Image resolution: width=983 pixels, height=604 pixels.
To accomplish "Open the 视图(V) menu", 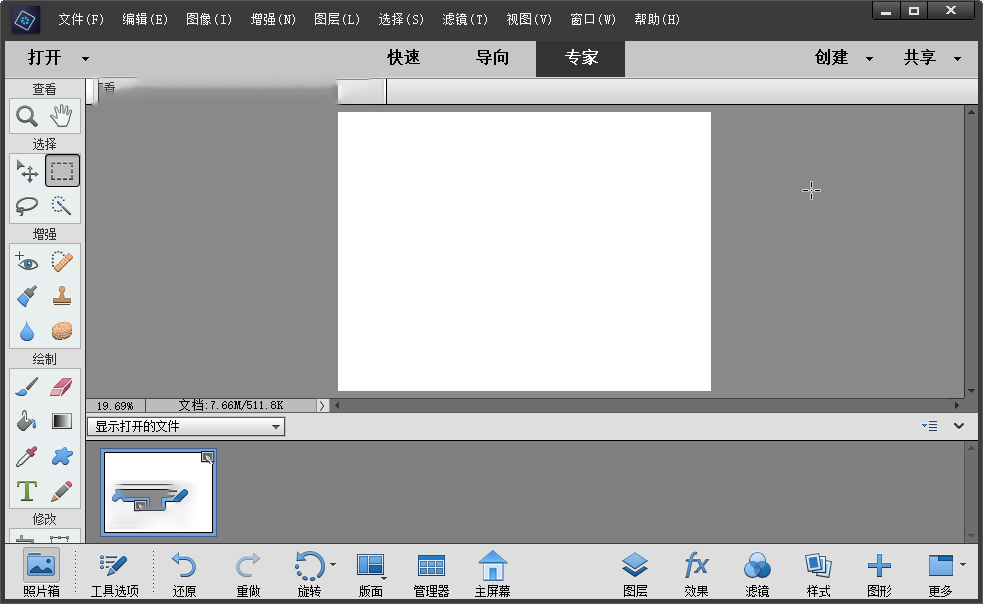I will 528,19.
